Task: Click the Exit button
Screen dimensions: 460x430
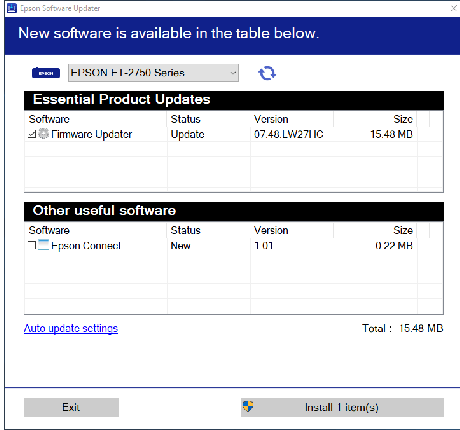Action: (71, 407)
